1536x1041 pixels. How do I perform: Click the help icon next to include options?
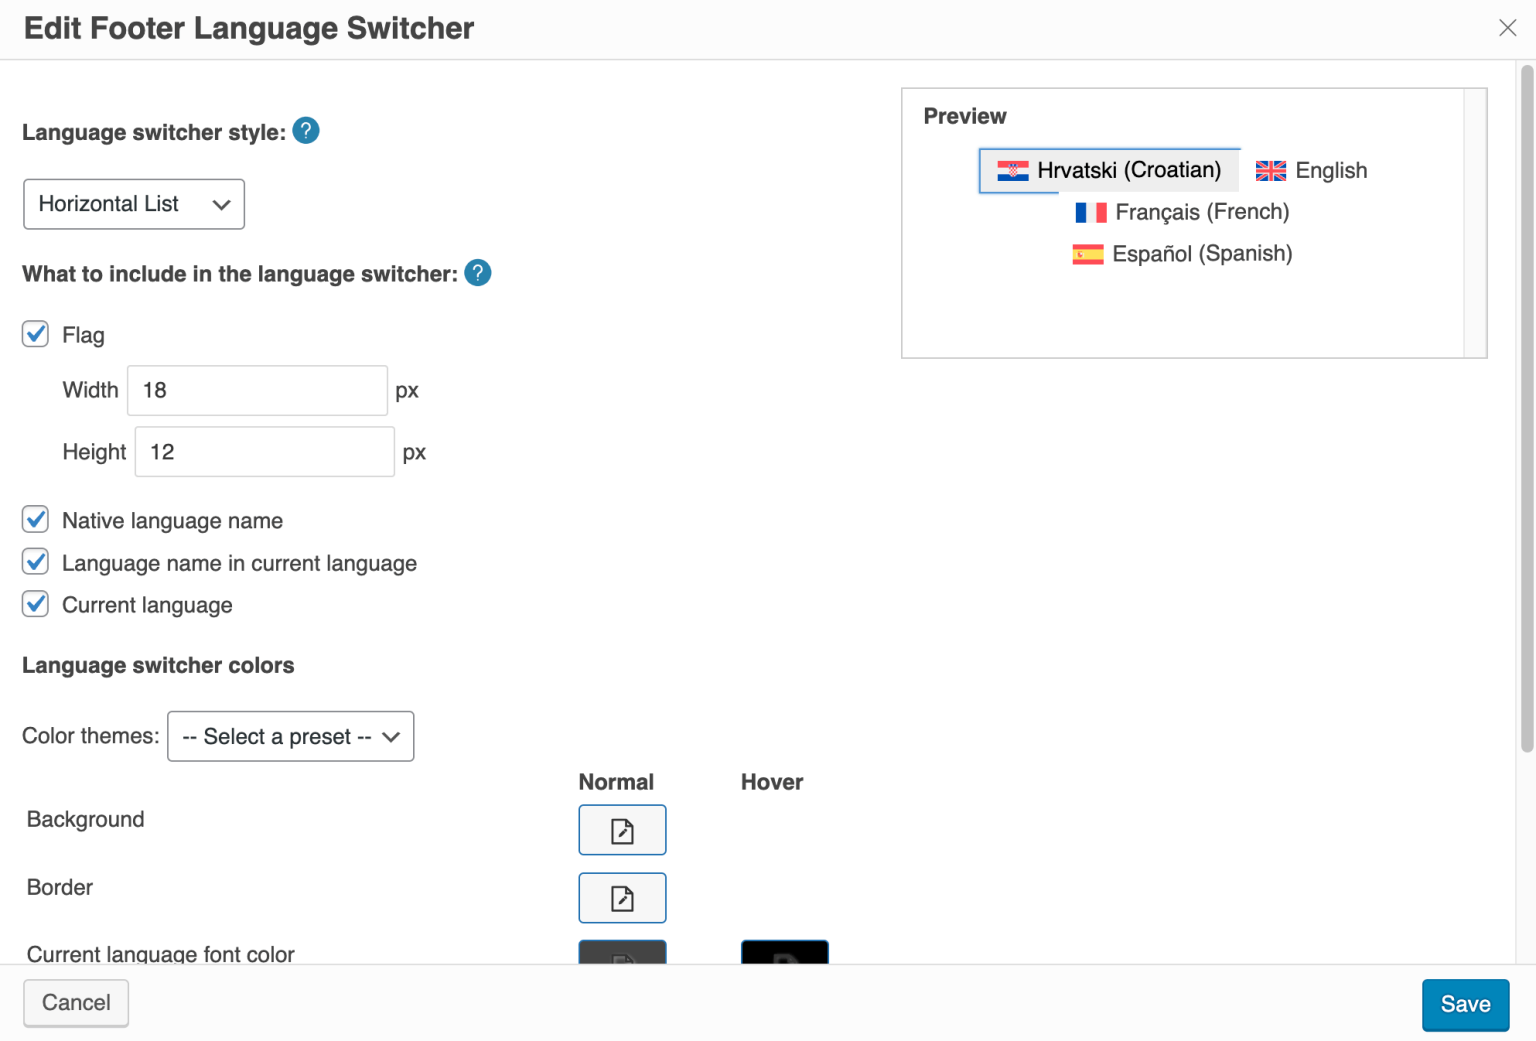point(478,272)
